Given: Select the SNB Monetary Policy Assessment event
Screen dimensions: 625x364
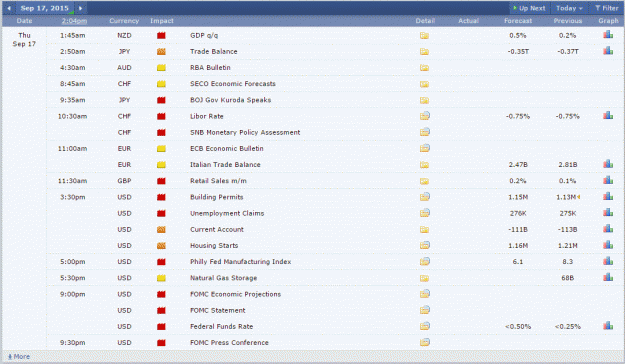Looking at the screenshot, I should click(245, 132).
